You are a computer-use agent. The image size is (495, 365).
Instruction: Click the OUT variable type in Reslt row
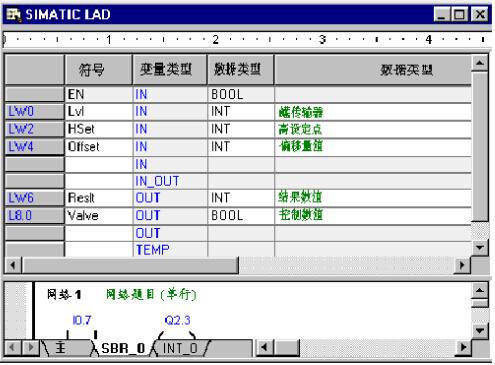pyautogui.click(x=170, y=198)
